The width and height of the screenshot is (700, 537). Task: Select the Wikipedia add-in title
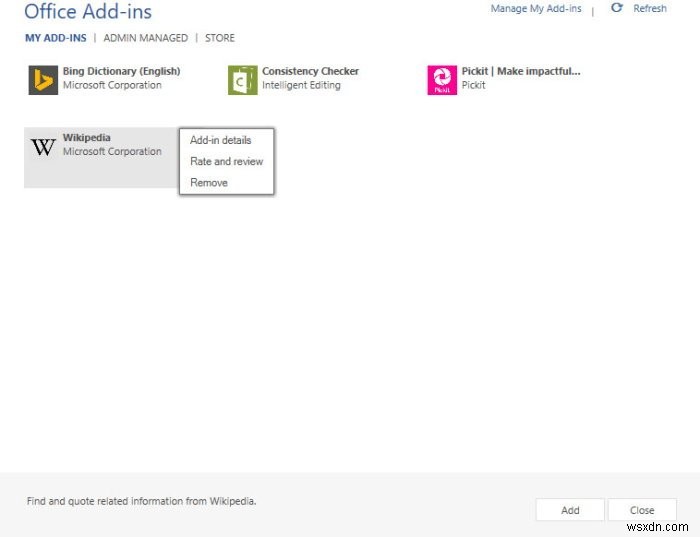tap(87, 137)
